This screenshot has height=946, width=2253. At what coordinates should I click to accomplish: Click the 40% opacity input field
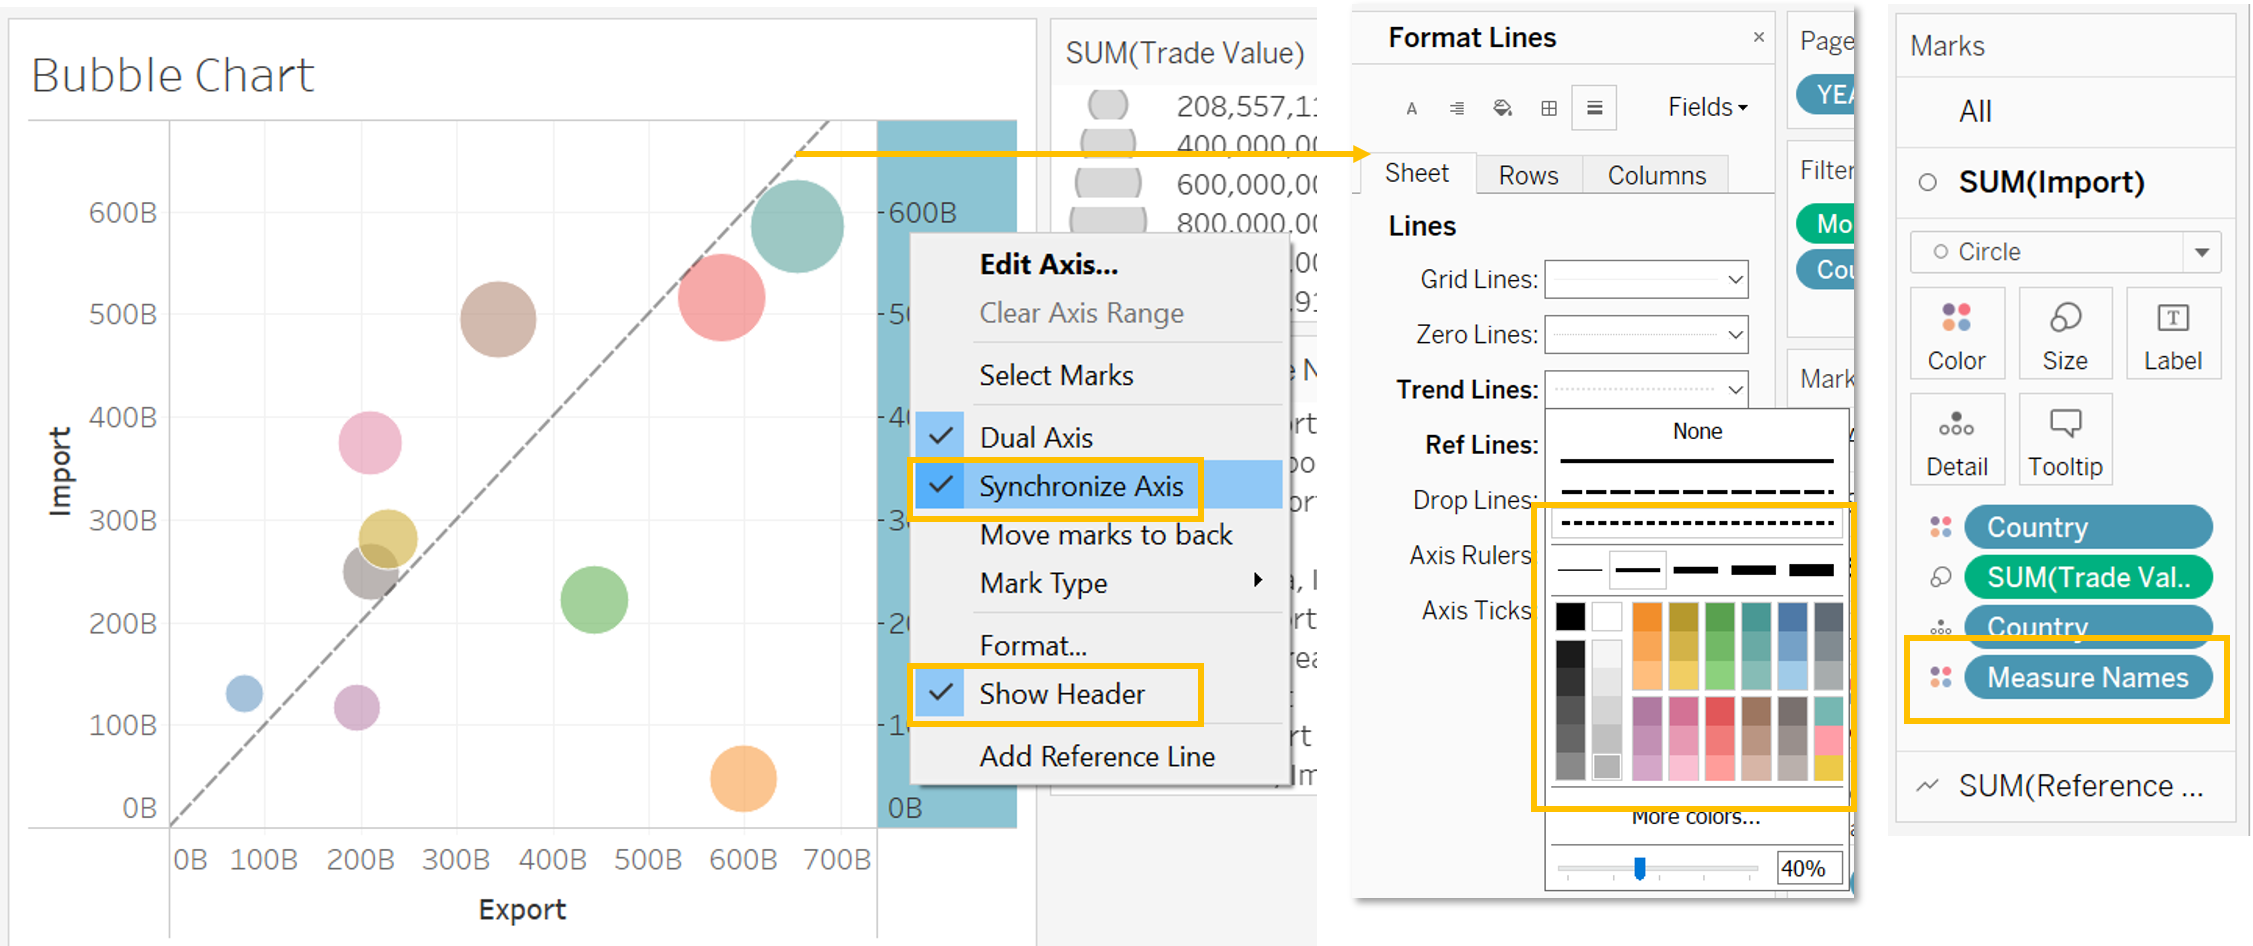(x=1806, y=868)
